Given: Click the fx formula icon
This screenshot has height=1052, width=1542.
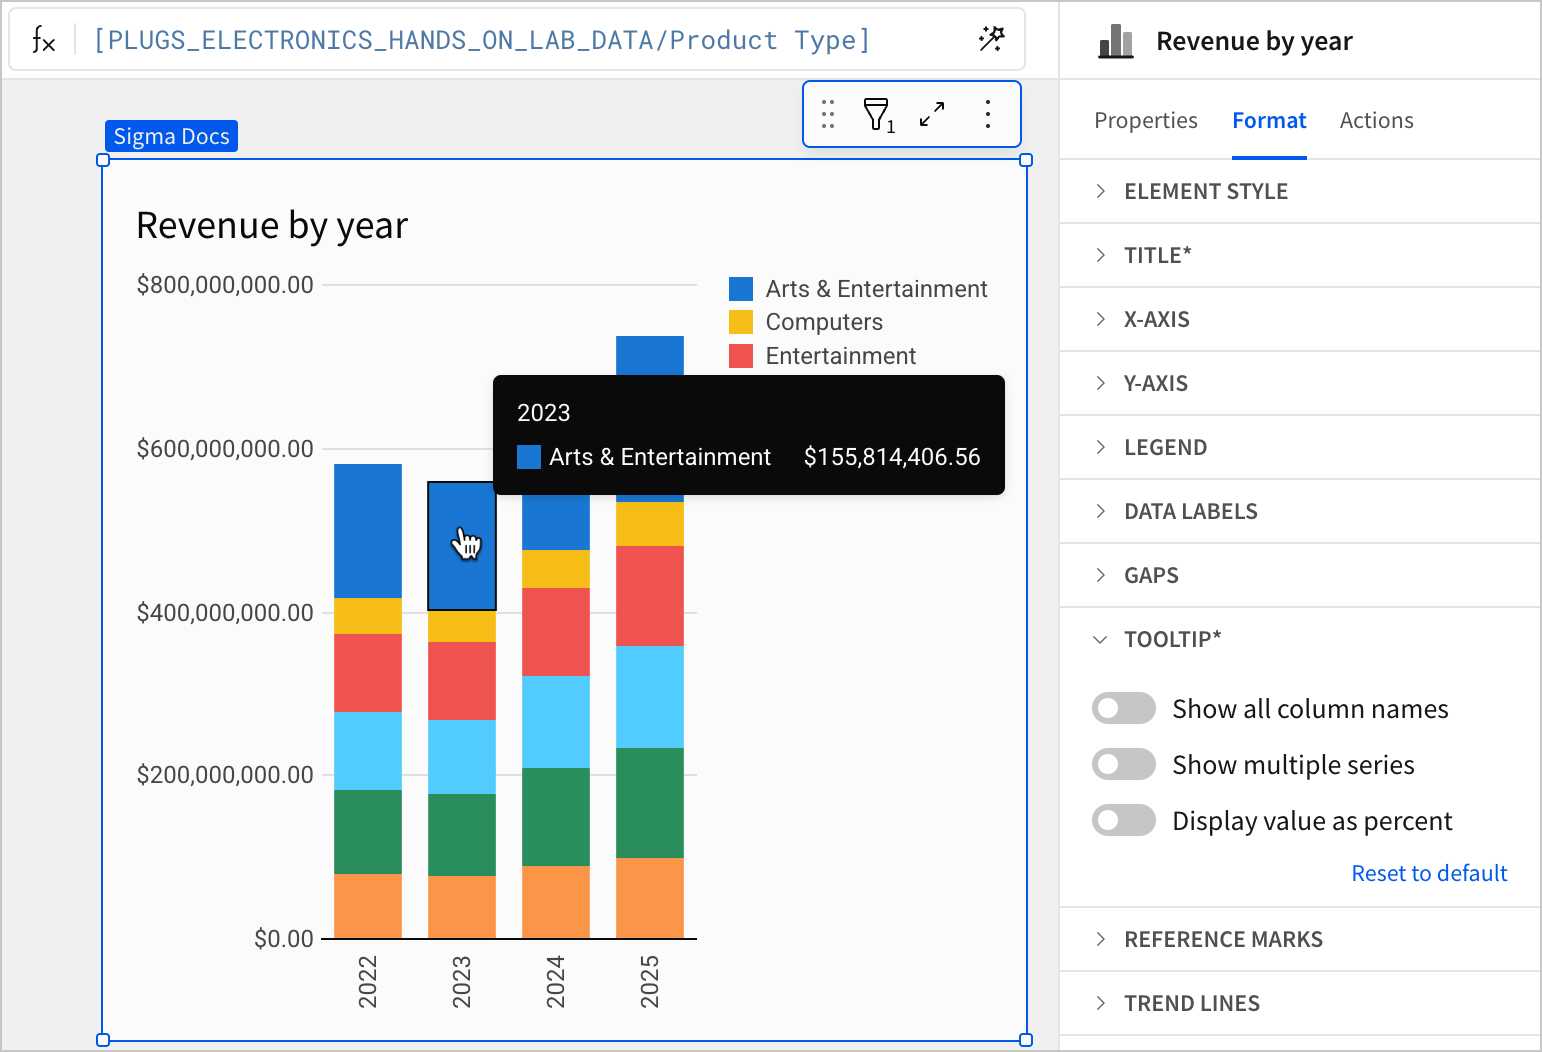Looking at the screenshot, I should 42,39.
